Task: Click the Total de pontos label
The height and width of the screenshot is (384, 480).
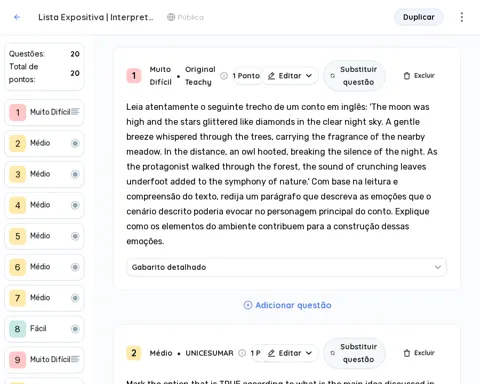Action: (23, 73)
